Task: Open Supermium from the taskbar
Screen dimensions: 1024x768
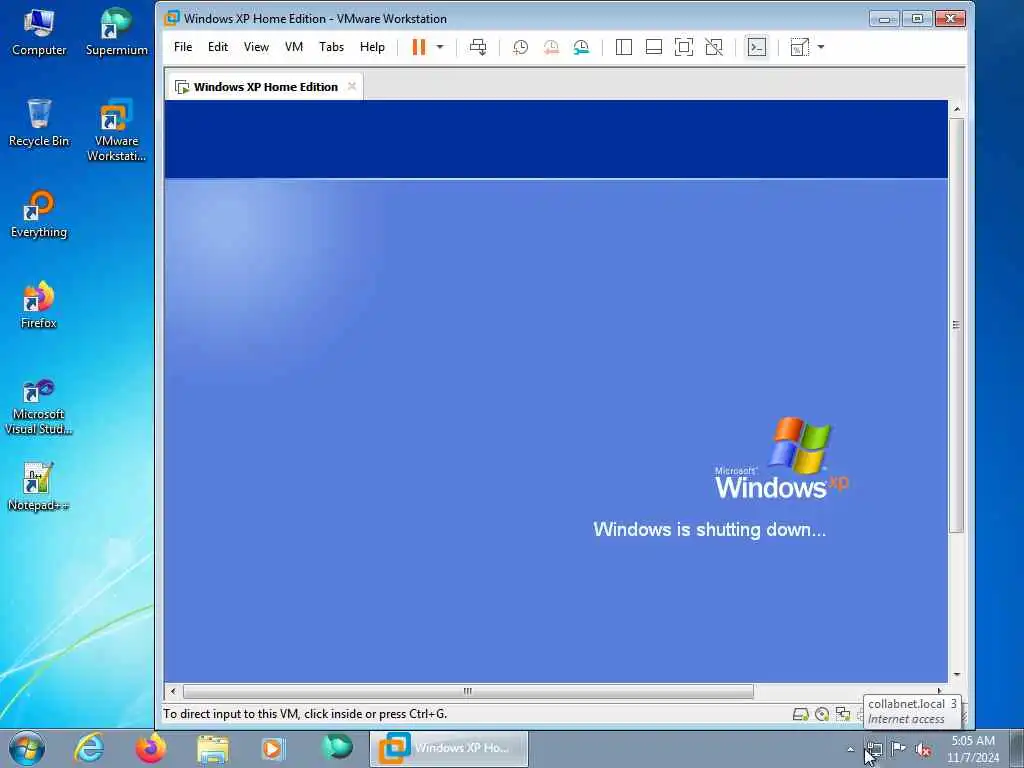Action: click(x=337, y=748)
